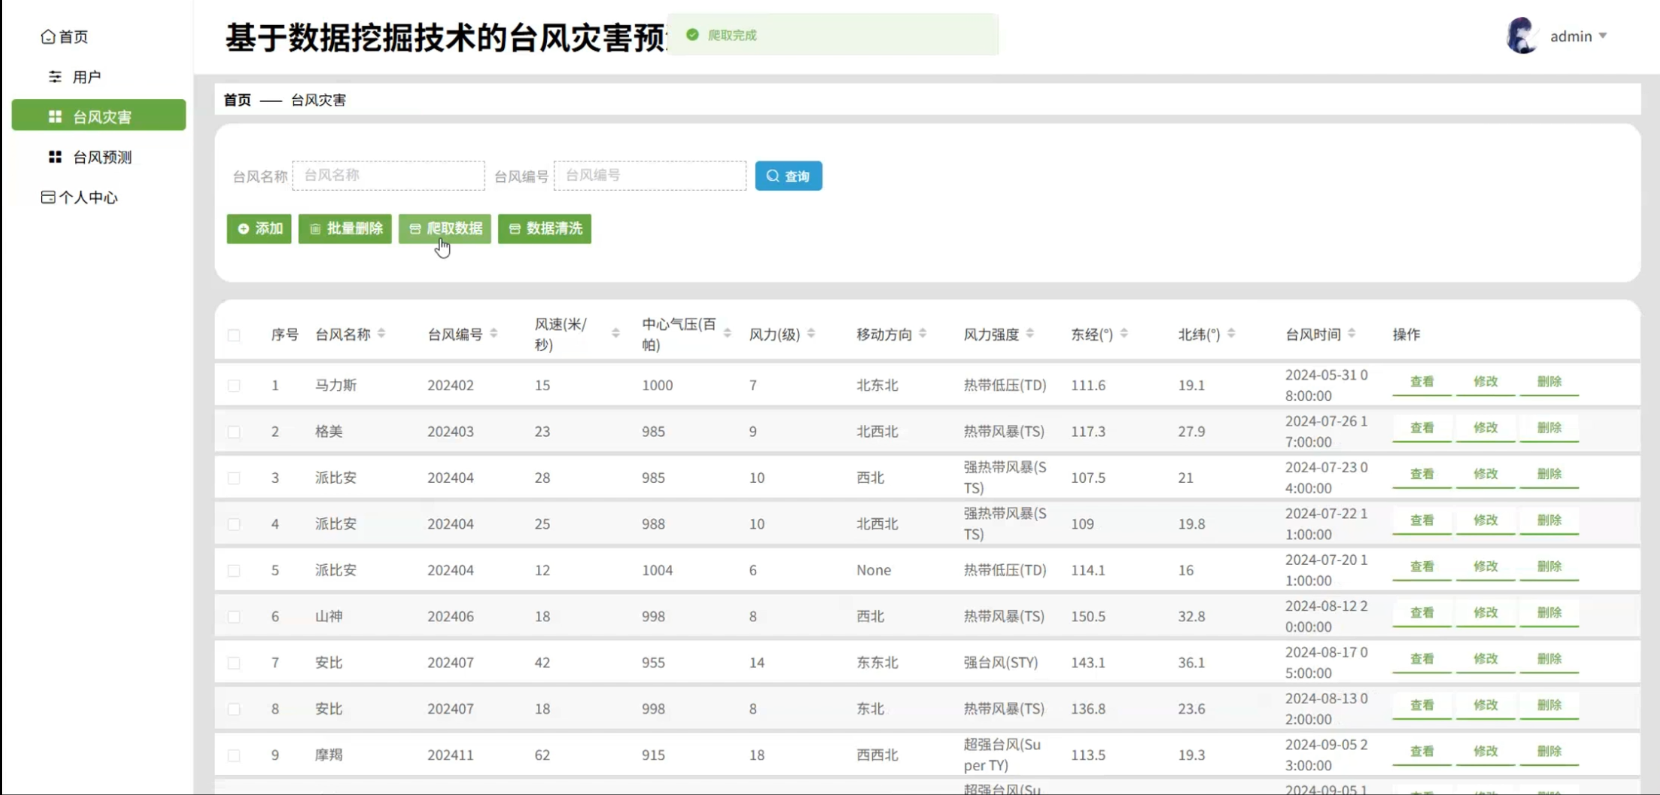The width and height of the screenshot is (1660, 795).
Task: Open 查看 for the 摩羯 row
Action: (1422, 753)
